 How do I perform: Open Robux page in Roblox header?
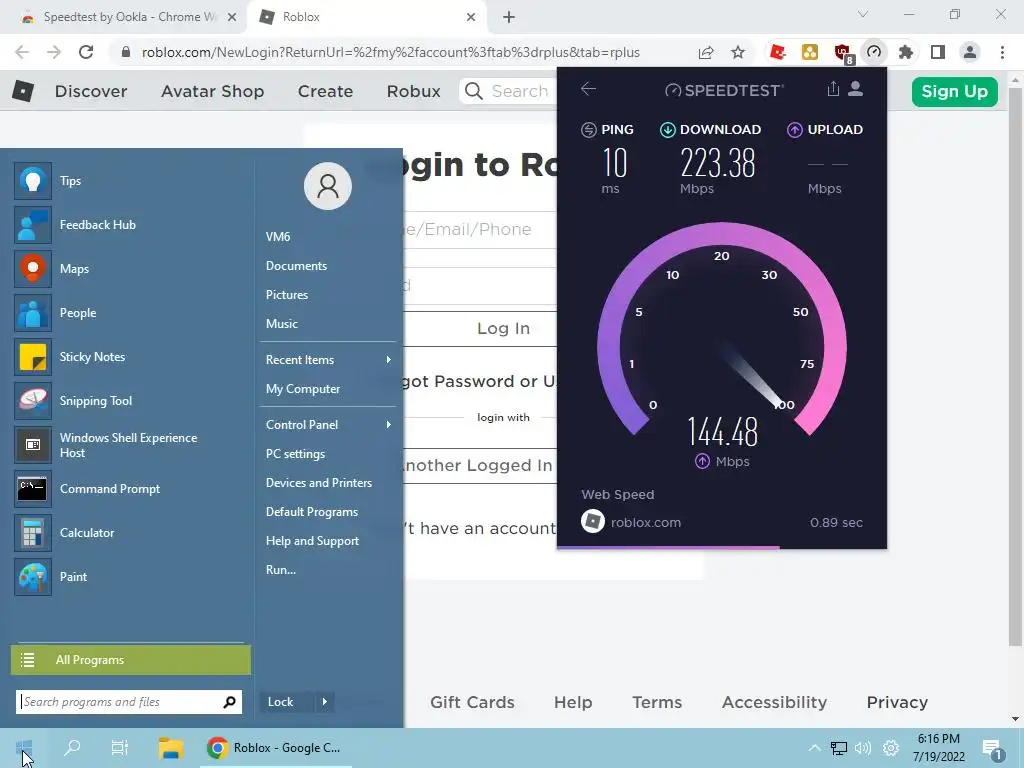coord(413,91)
